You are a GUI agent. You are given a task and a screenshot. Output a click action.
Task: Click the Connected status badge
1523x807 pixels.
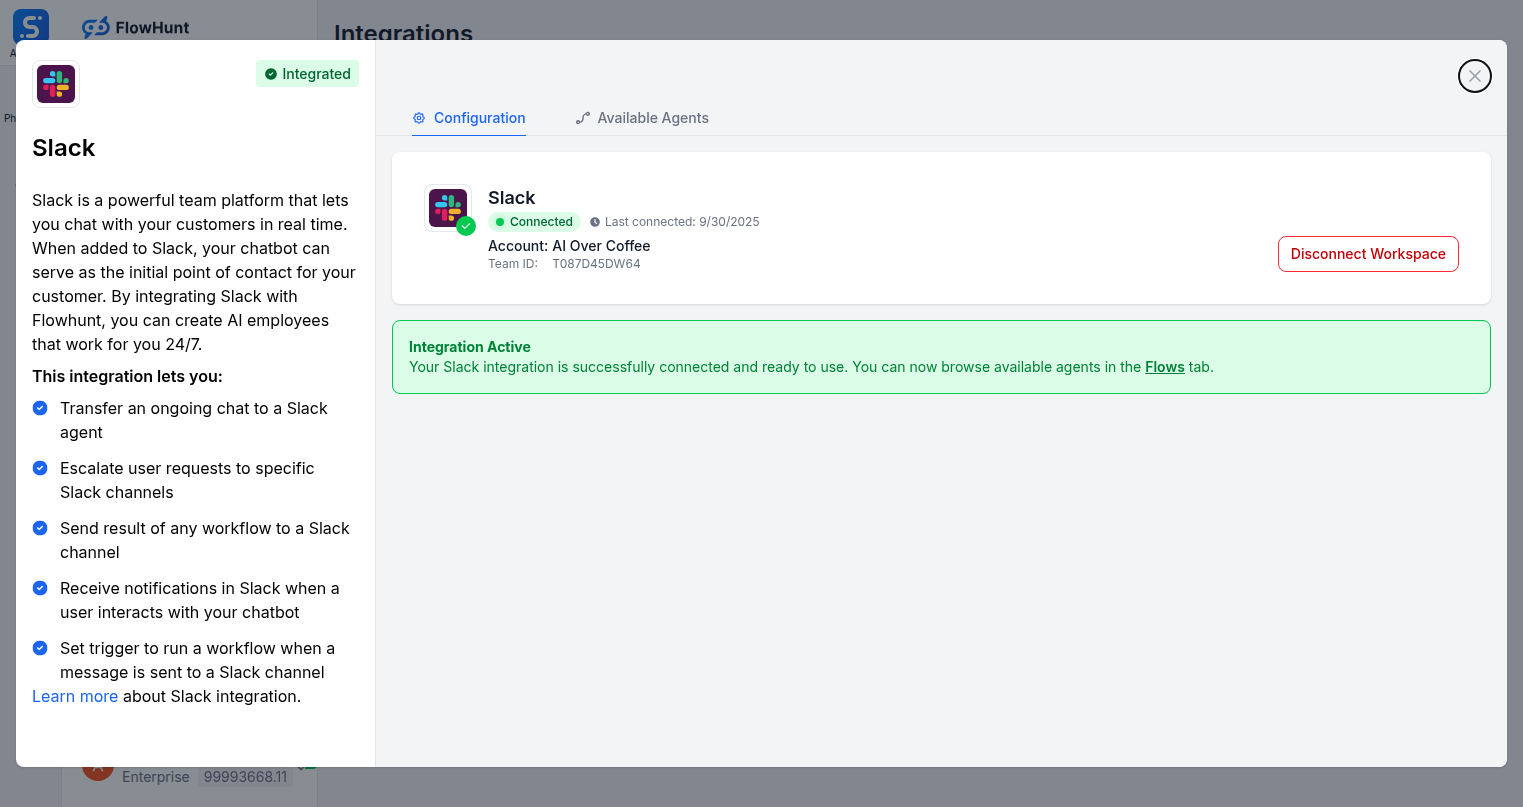pyautogui.click(x=534, y=221)
